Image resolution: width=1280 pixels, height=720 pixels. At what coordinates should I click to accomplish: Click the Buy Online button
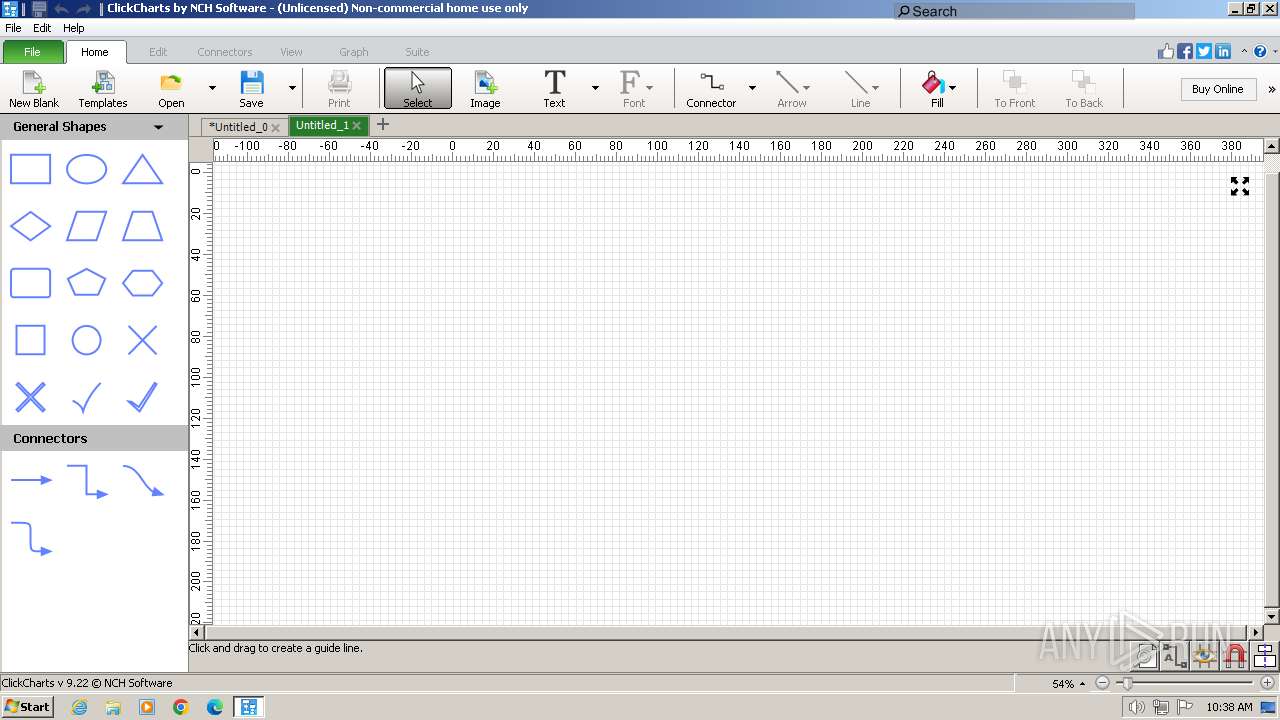click(1217, 89)
